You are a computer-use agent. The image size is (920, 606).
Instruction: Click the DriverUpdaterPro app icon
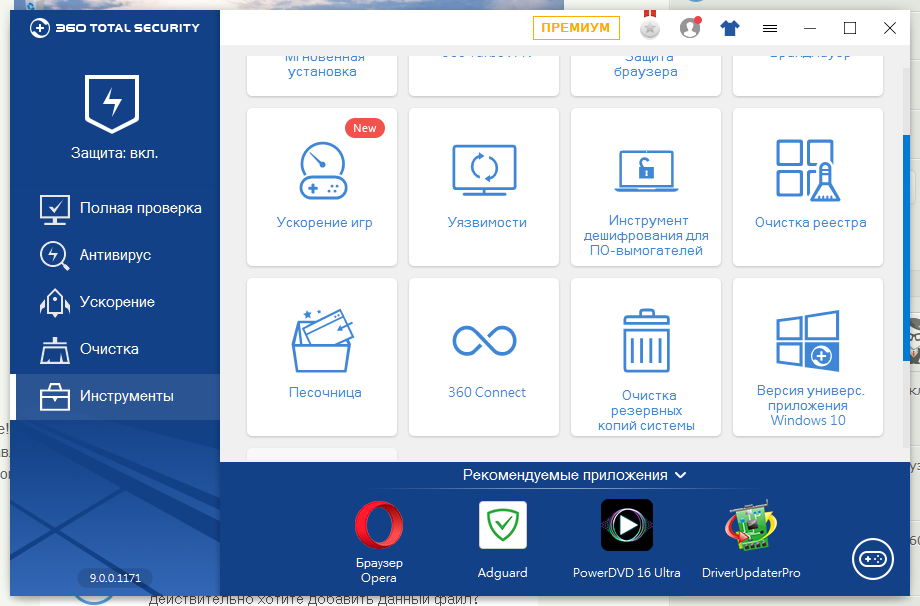[751, 525]
